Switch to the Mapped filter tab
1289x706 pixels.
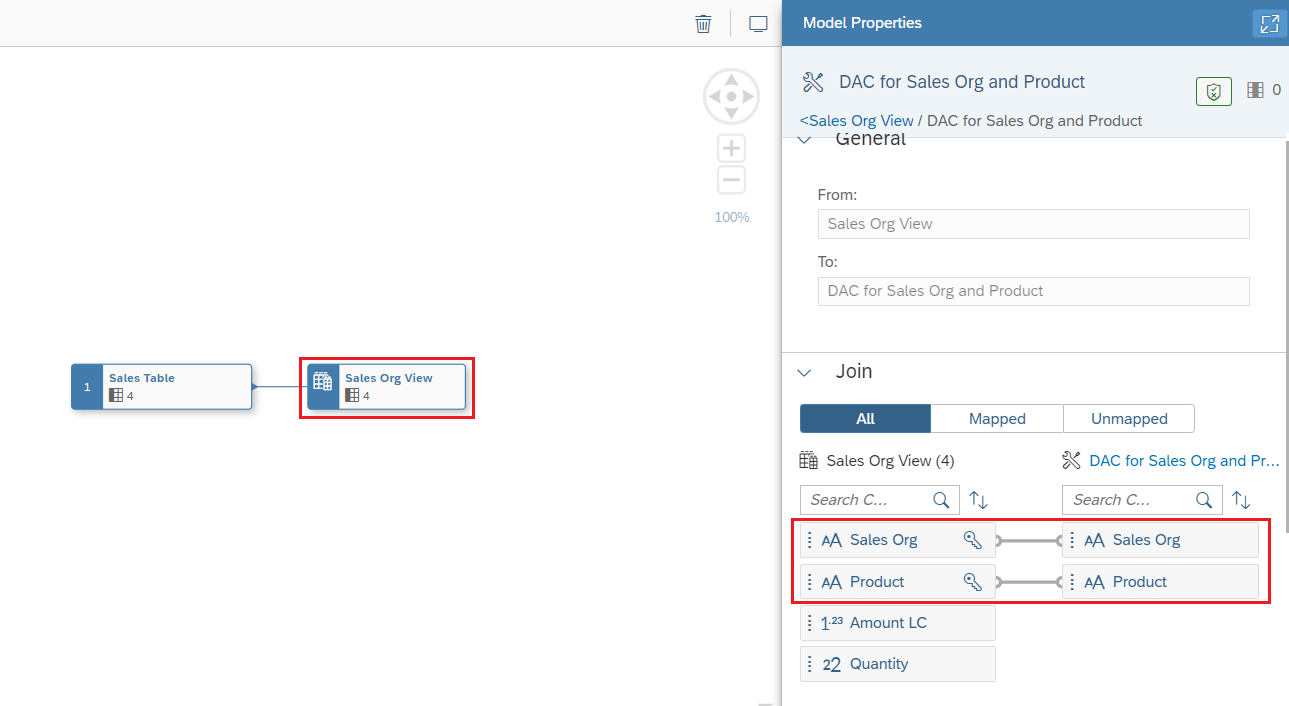997,419
